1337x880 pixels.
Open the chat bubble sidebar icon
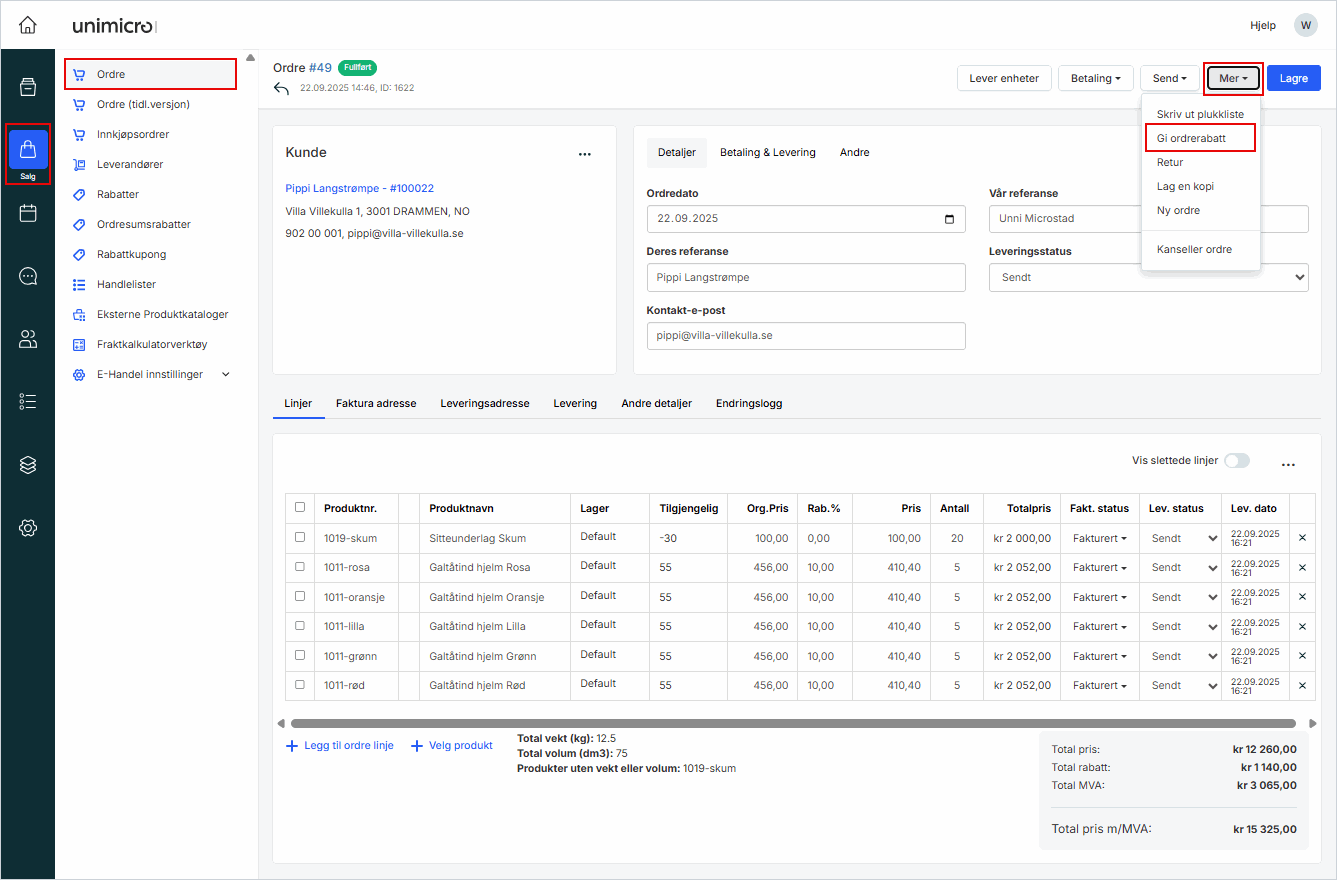[28, 276]
